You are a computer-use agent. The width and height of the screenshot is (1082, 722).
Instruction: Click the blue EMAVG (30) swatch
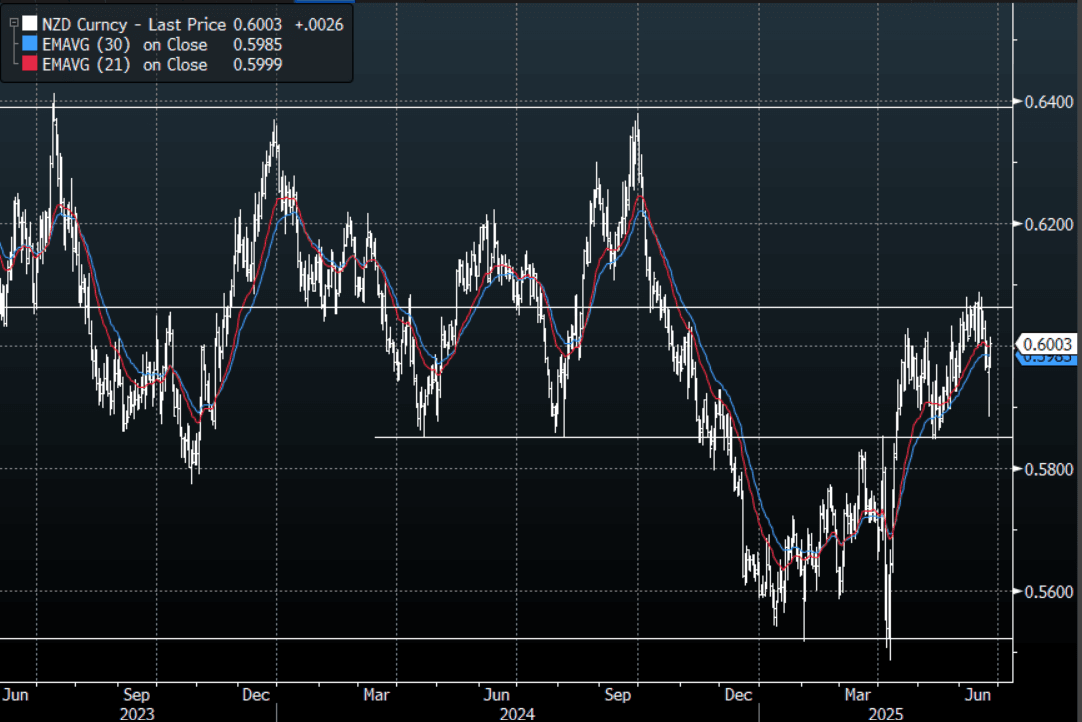(x=30, y=45)
